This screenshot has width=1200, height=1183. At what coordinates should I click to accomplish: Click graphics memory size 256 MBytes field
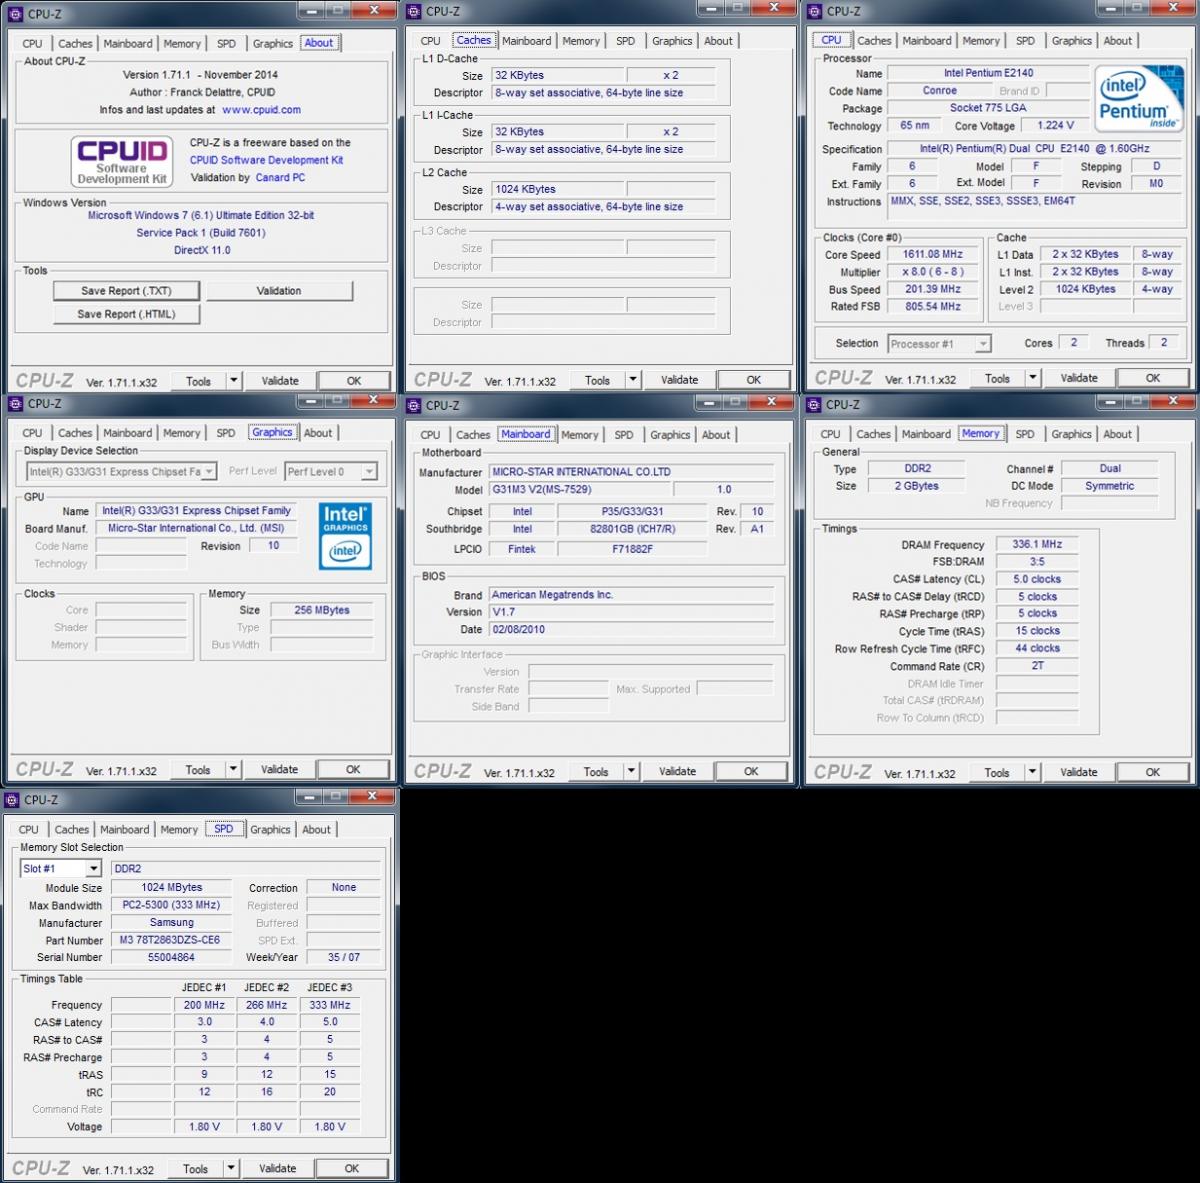[322, 610]
